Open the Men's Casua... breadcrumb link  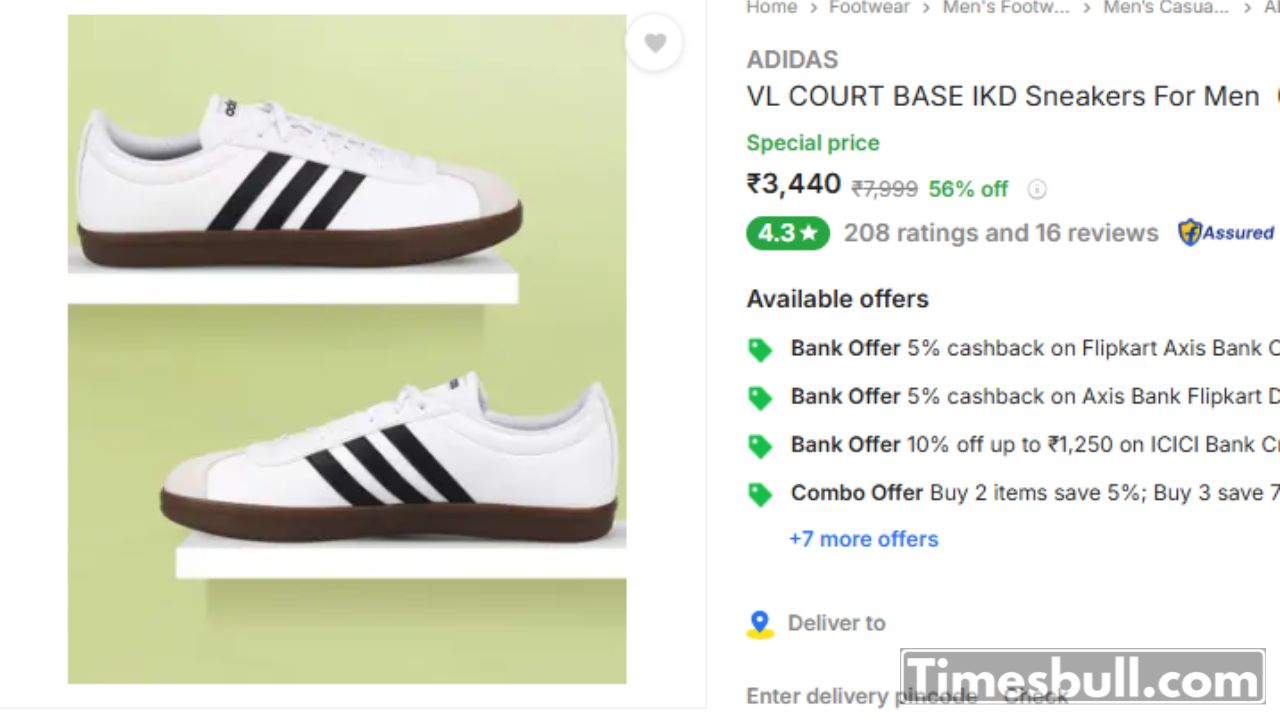[x=1165, y=8]
